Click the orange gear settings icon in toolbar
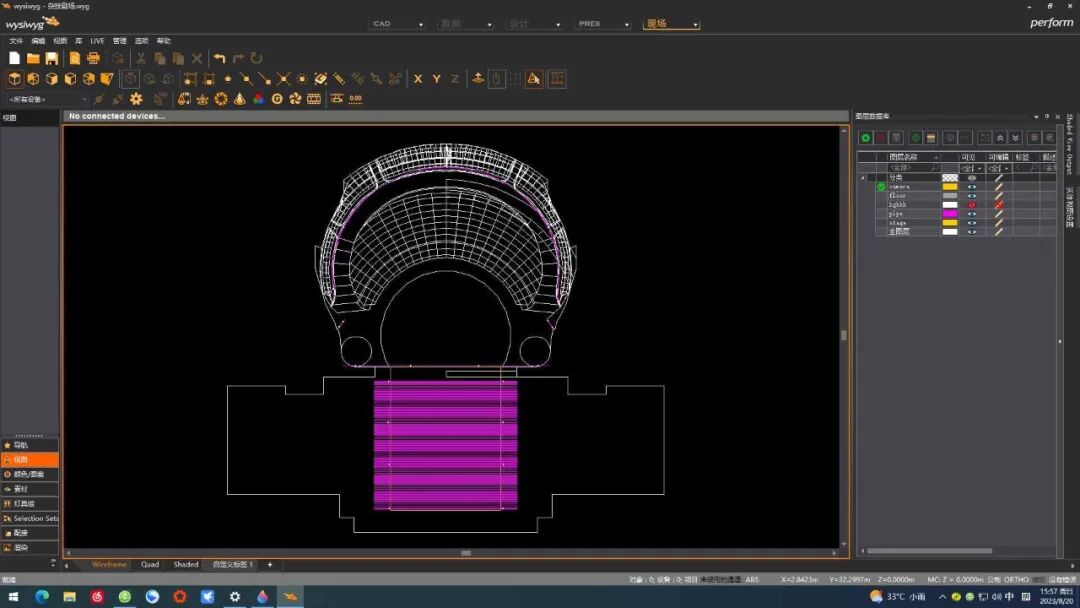The width and height of the screenshot is (1080, 608). (x=136, y=99)
